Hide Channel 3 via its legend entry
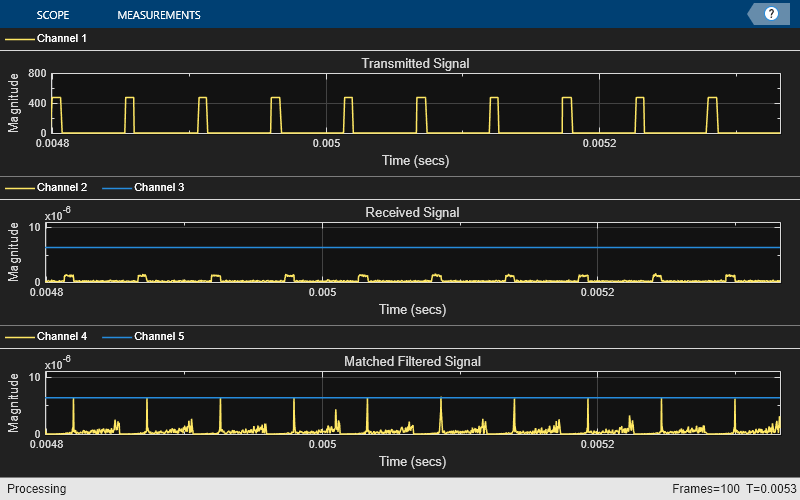This screenshot has width=800, height=500. point(158,187)
